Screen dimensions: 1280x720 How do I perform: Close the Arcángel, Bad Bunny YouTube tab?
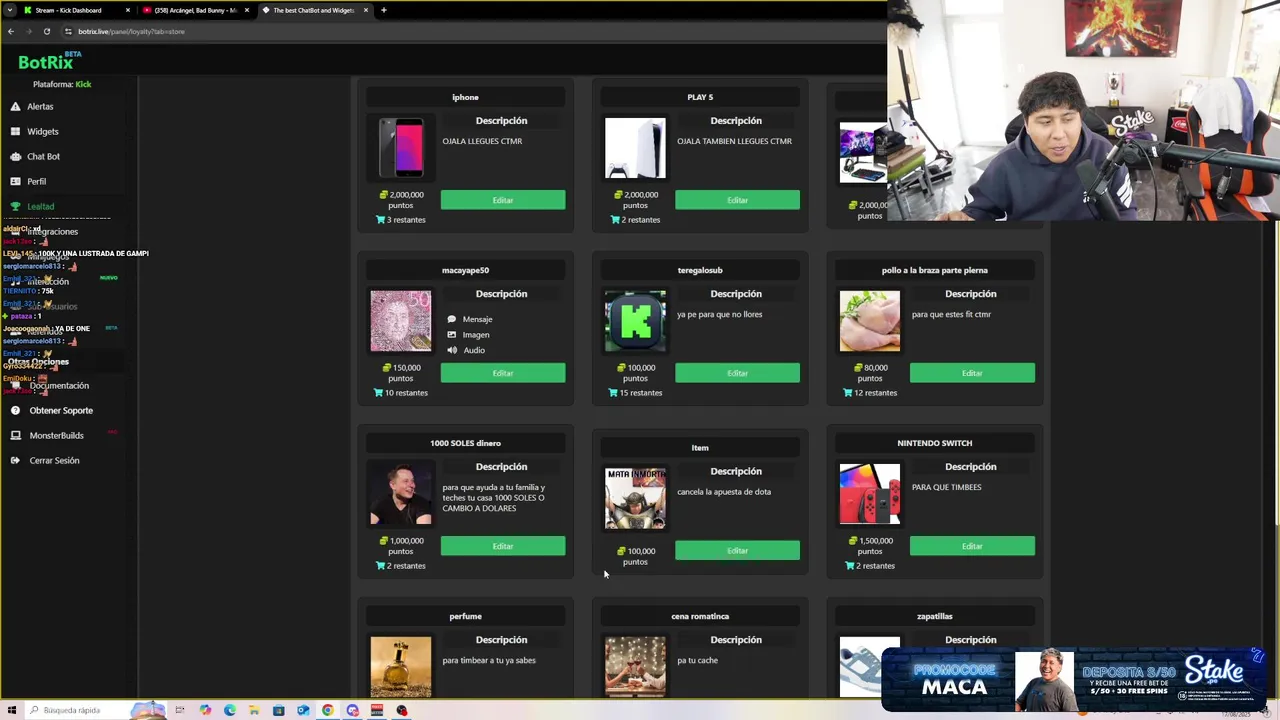click(246, 10)
